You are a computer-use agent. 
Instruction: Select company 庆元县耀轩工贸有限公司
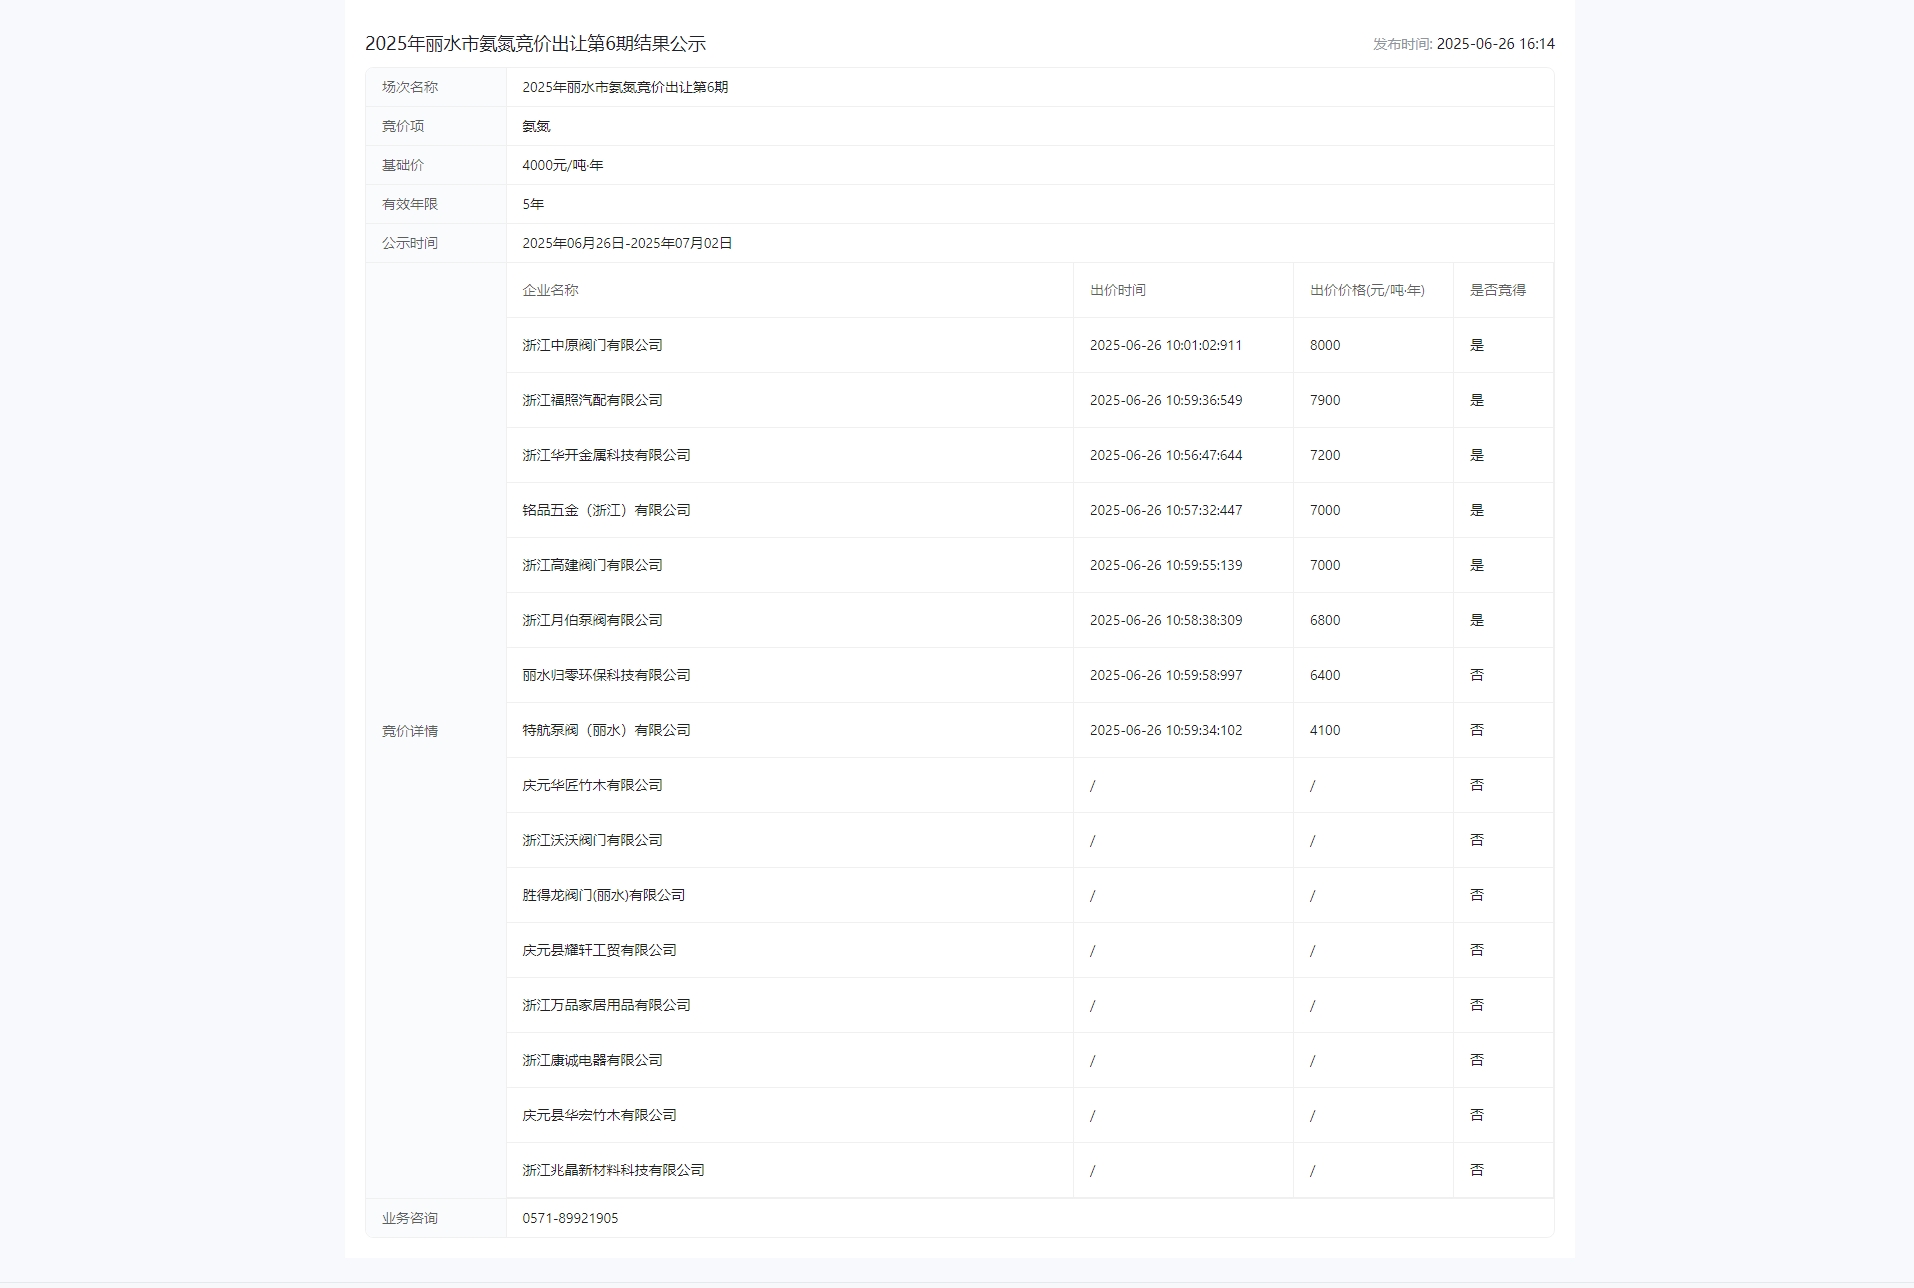pyautogui.click(x=599, y=950)
